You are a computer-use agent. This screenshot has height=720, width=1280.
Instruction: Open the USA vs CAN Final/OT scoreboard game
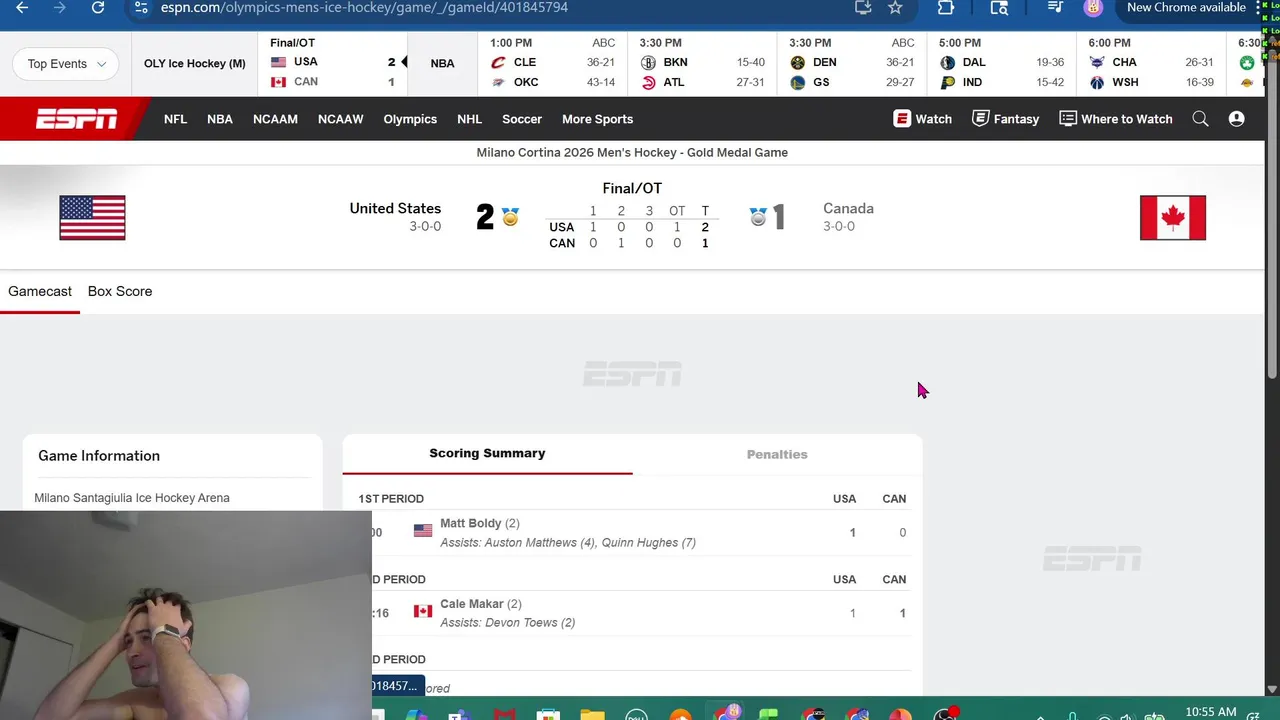333,64
